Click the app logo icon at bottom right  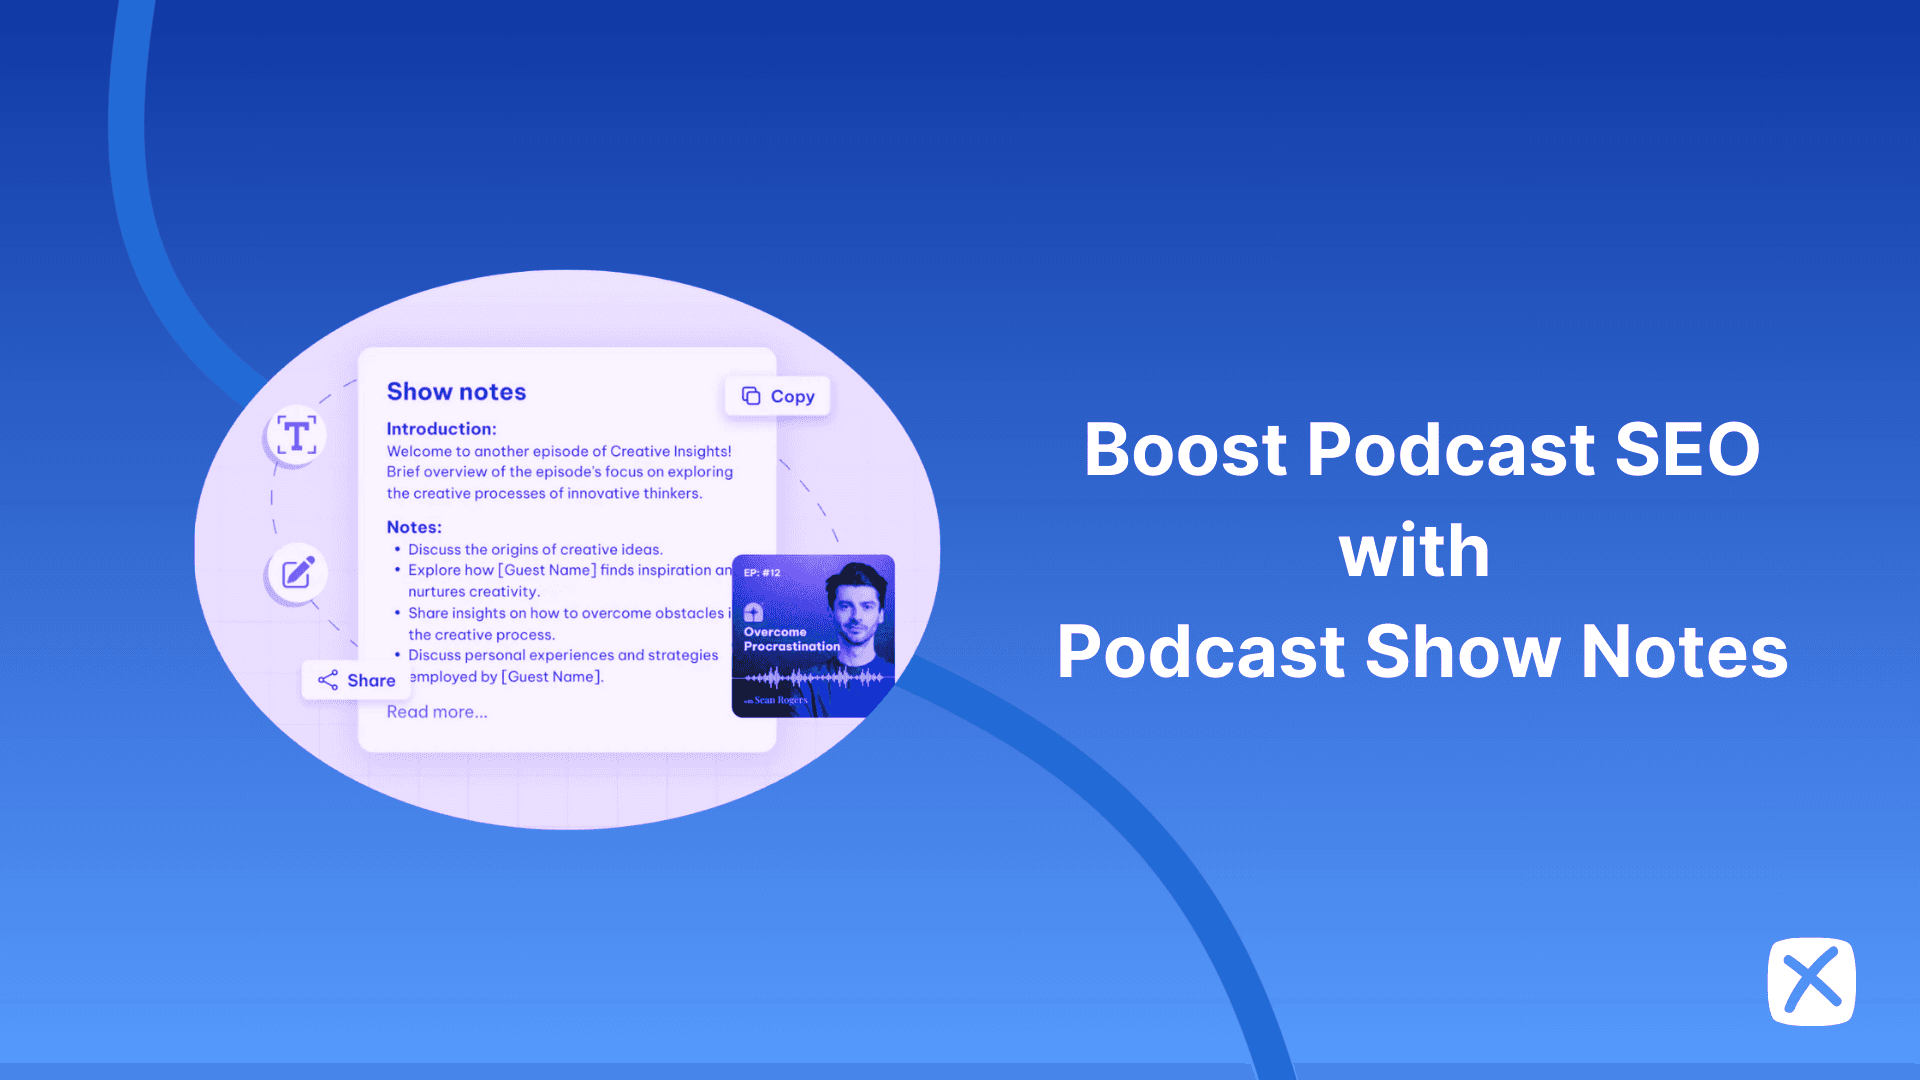click(1812, 982)
